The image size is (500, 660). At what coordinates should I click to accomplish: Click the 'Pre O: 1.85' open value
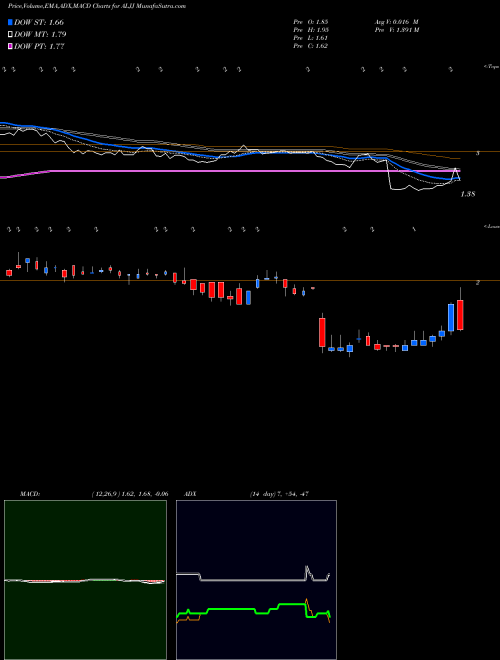[311, 22]
